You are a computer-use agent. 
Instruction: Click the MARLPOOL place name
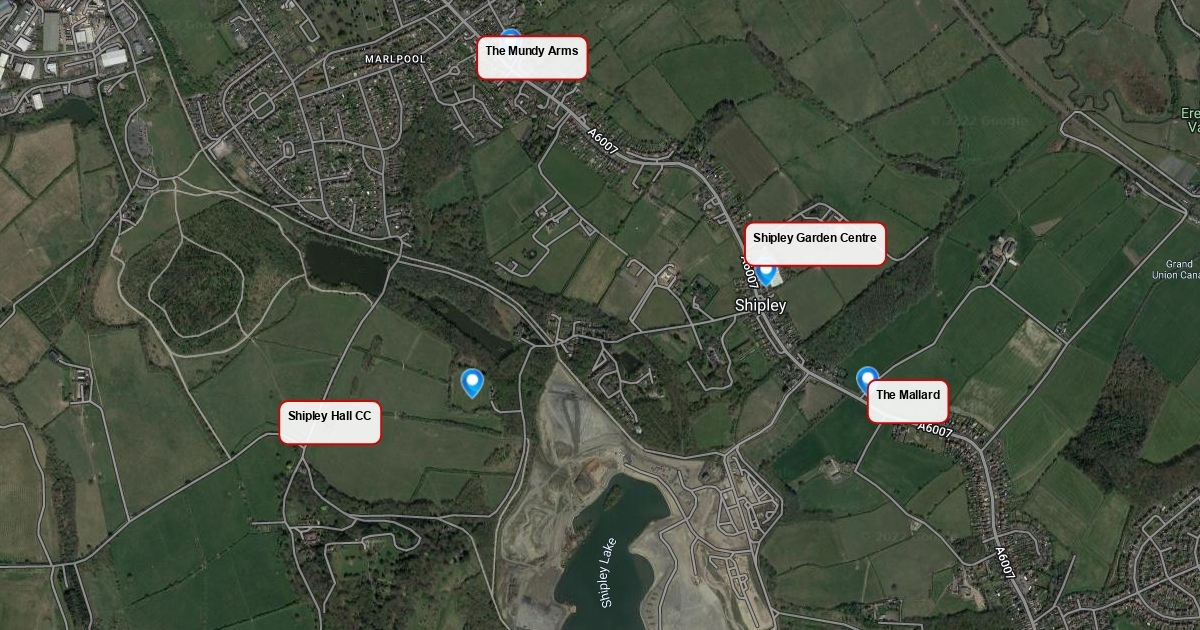coord(395,59)
